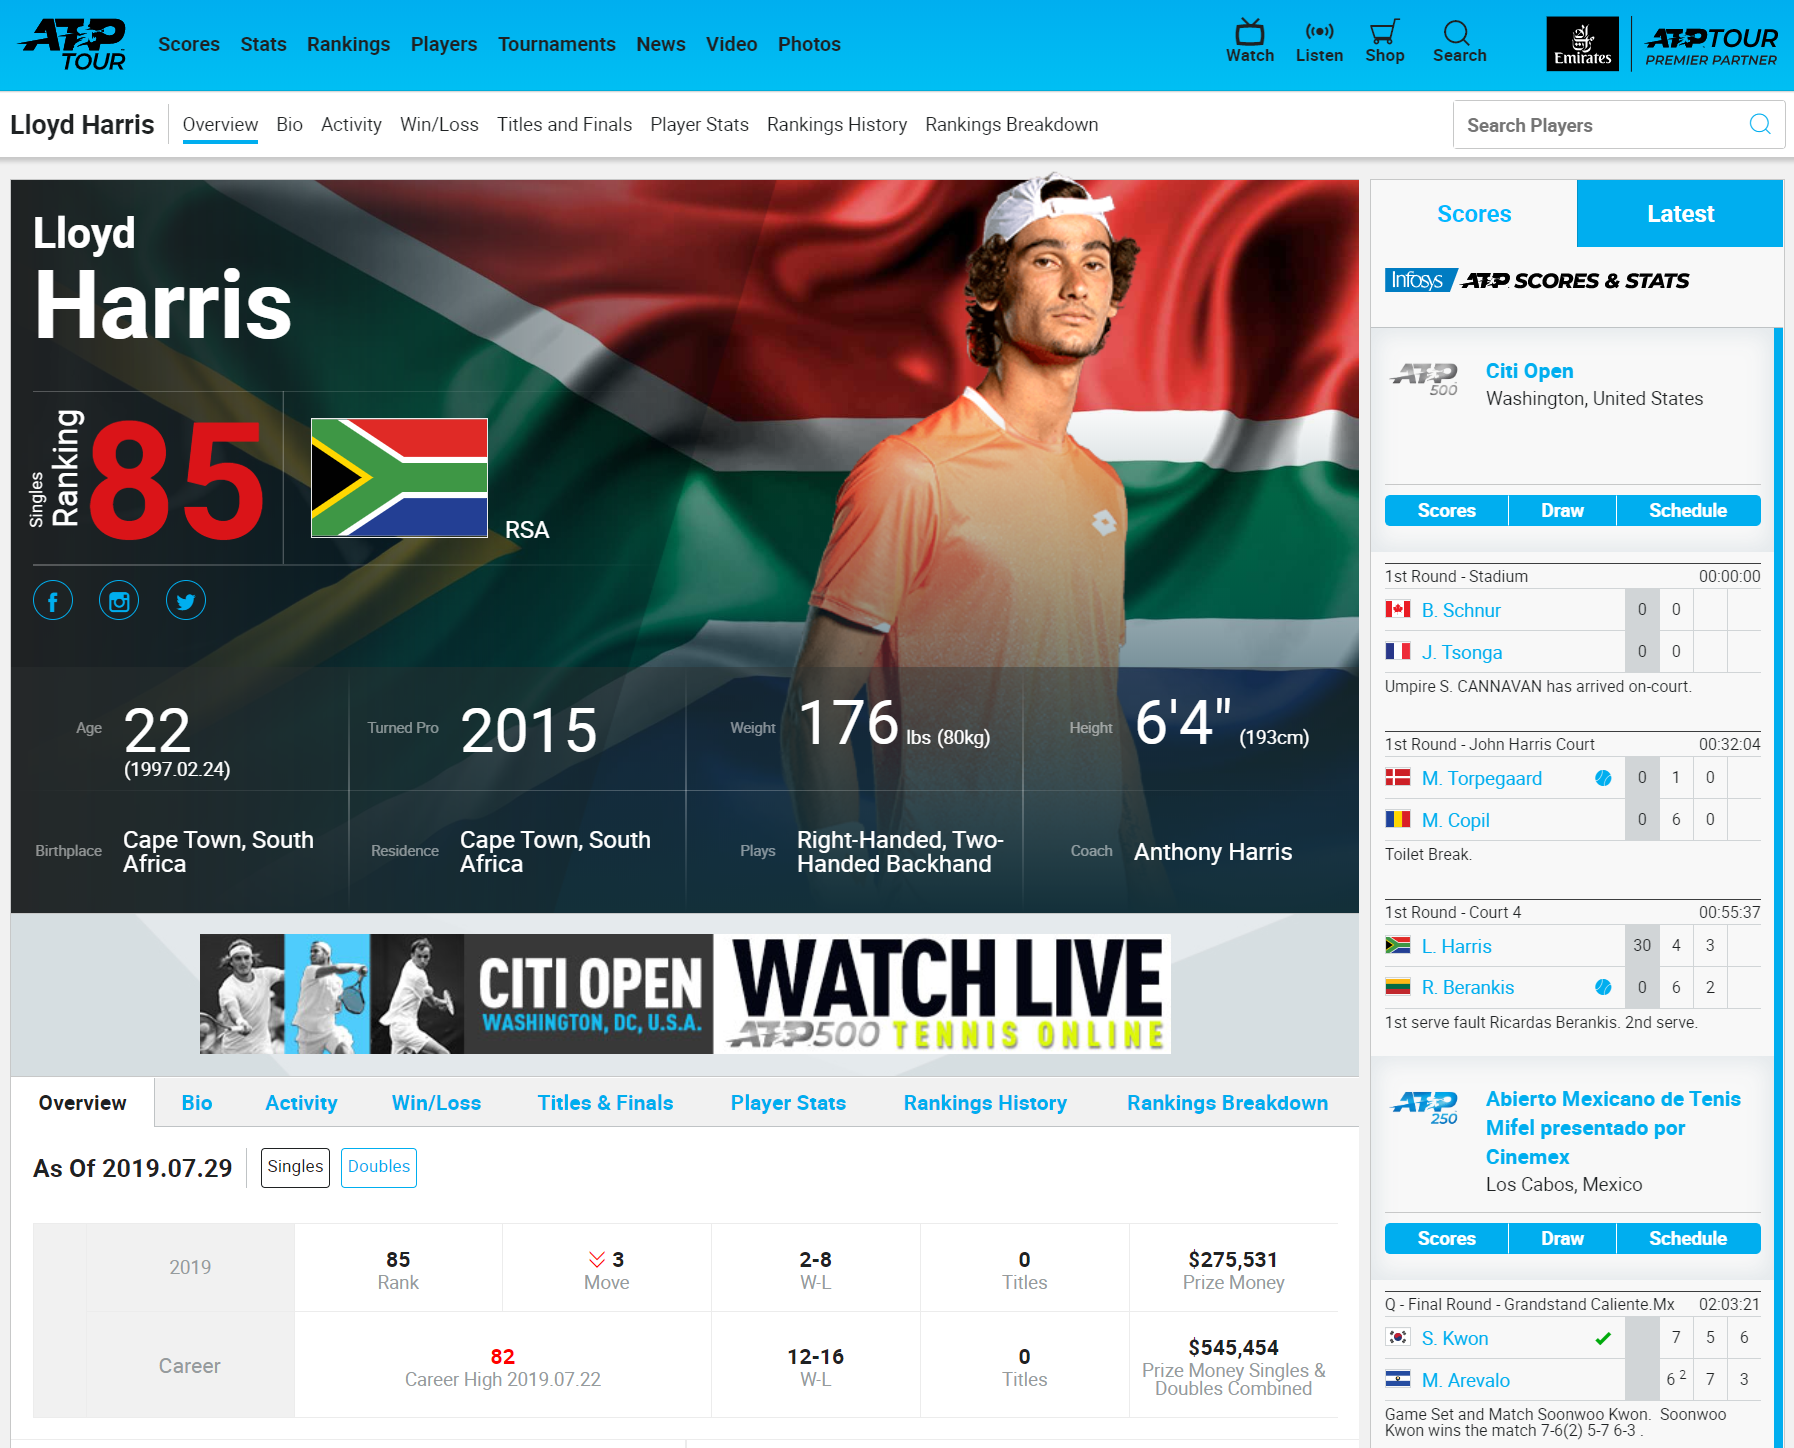This screenshot has height=1448, width=1794.
Task: Click the Citi Open Scores button
Action: click(1446, 510)
